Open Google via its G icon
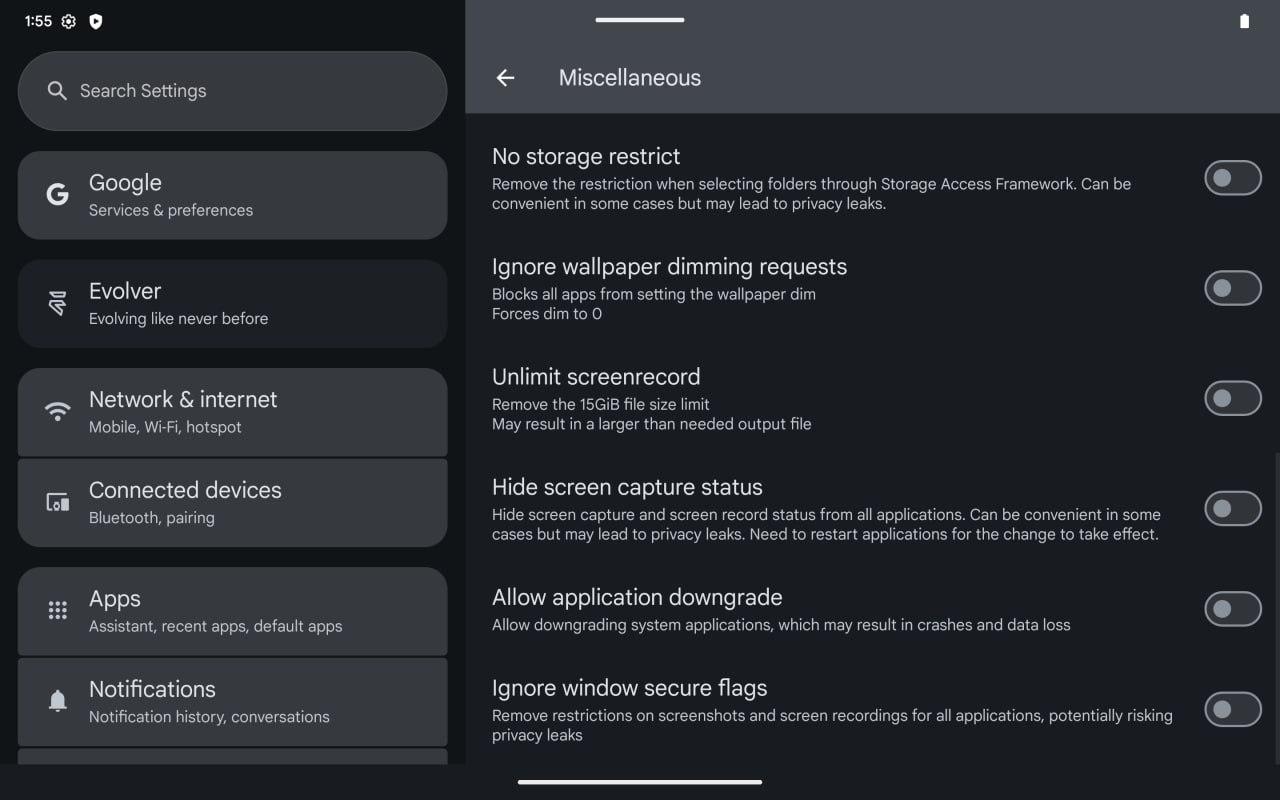Screen dimensions: 1280x800 (x=58, y=194)
